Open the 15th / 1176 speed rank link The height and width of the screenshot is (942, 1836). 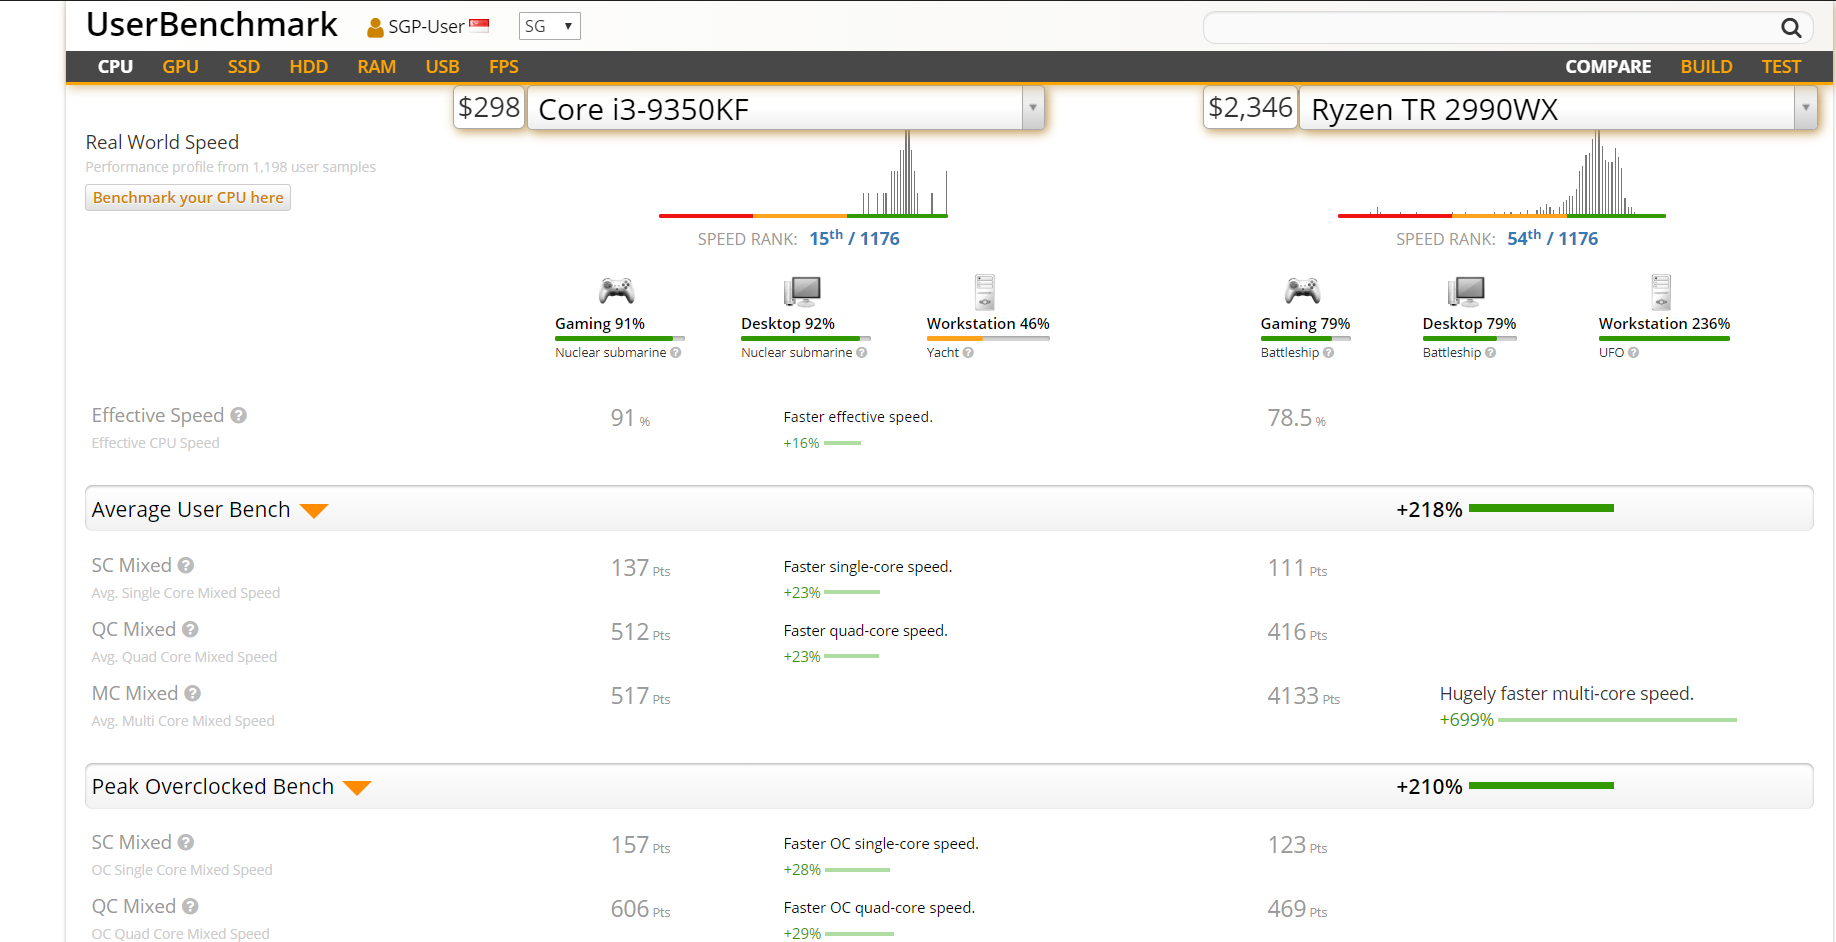(x=854, y=238)
